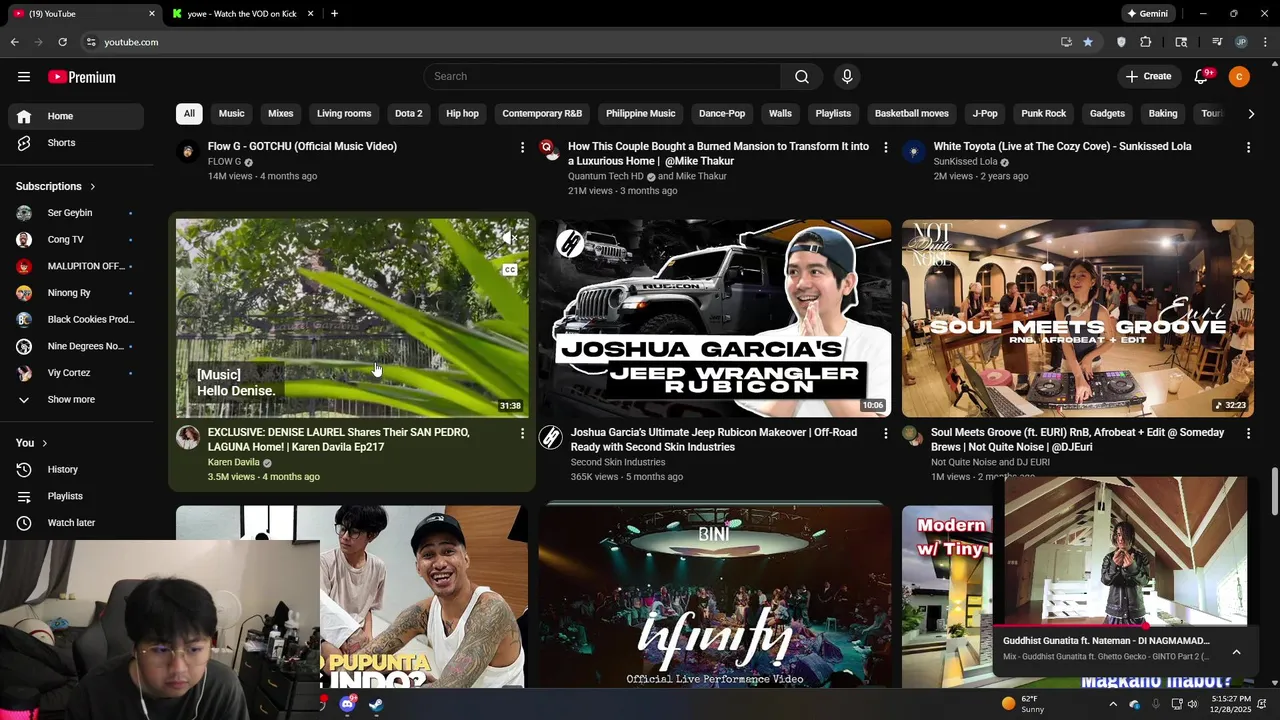The width and height of the screenshot is (1280, 720).
Task: Open Shorts in the sidebar
Action: (76, 143)
